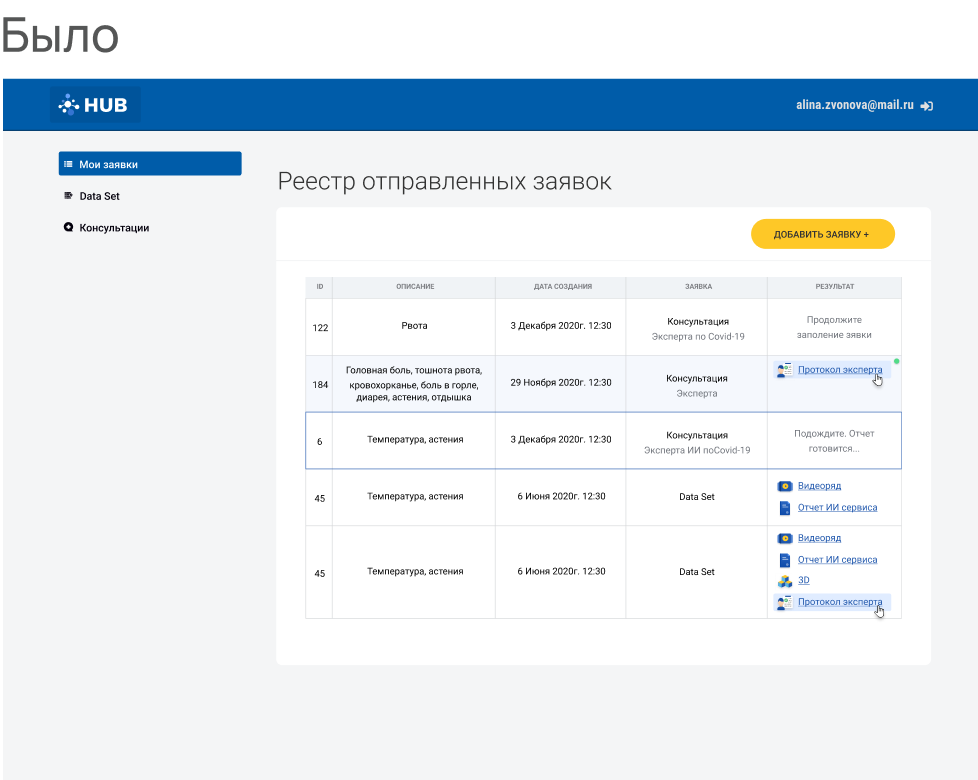Click the ДОБАВИТЬ ЗАЯВКУ + button
Image resolution: width=978 pixels, height=780 pixels.
(x=823, y=234)
